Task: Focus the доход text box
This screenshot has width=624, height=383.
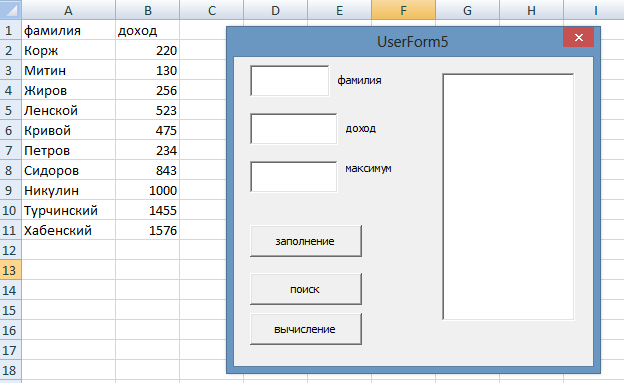Action: (294, 129)
